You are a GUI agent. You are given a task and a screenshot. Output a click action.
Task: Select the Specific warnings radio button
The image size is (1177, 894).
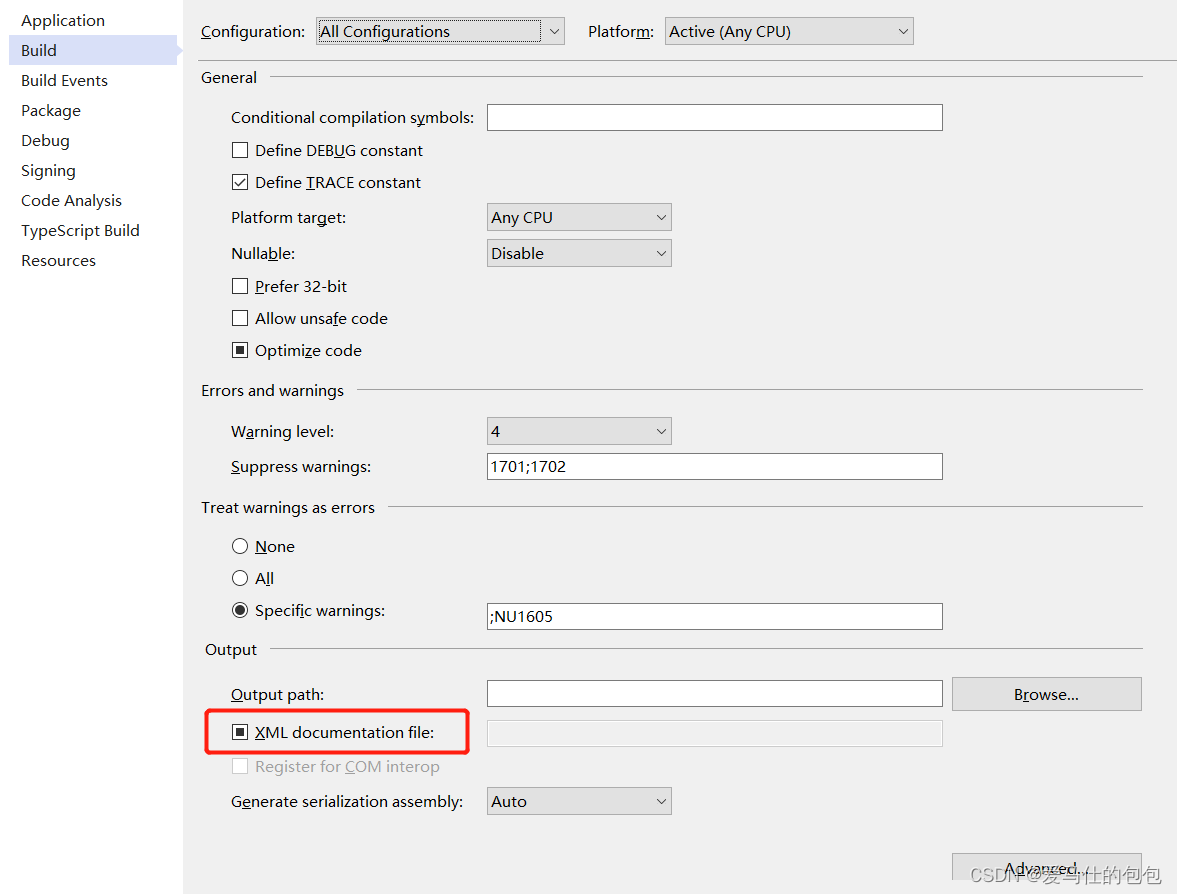tap(239, 610)
